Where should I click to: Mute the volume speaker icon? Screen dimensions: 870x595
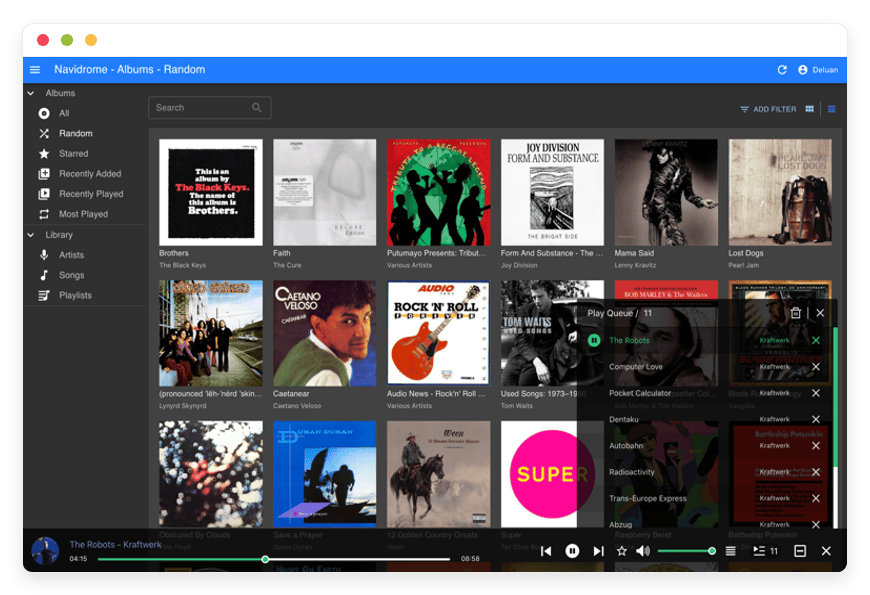[x=643, y=551]
